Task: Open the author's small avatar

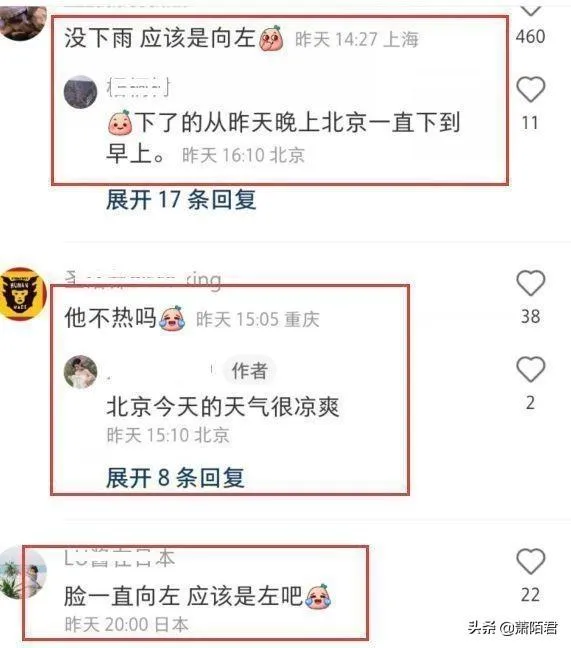Action: [x=80, y=372]
